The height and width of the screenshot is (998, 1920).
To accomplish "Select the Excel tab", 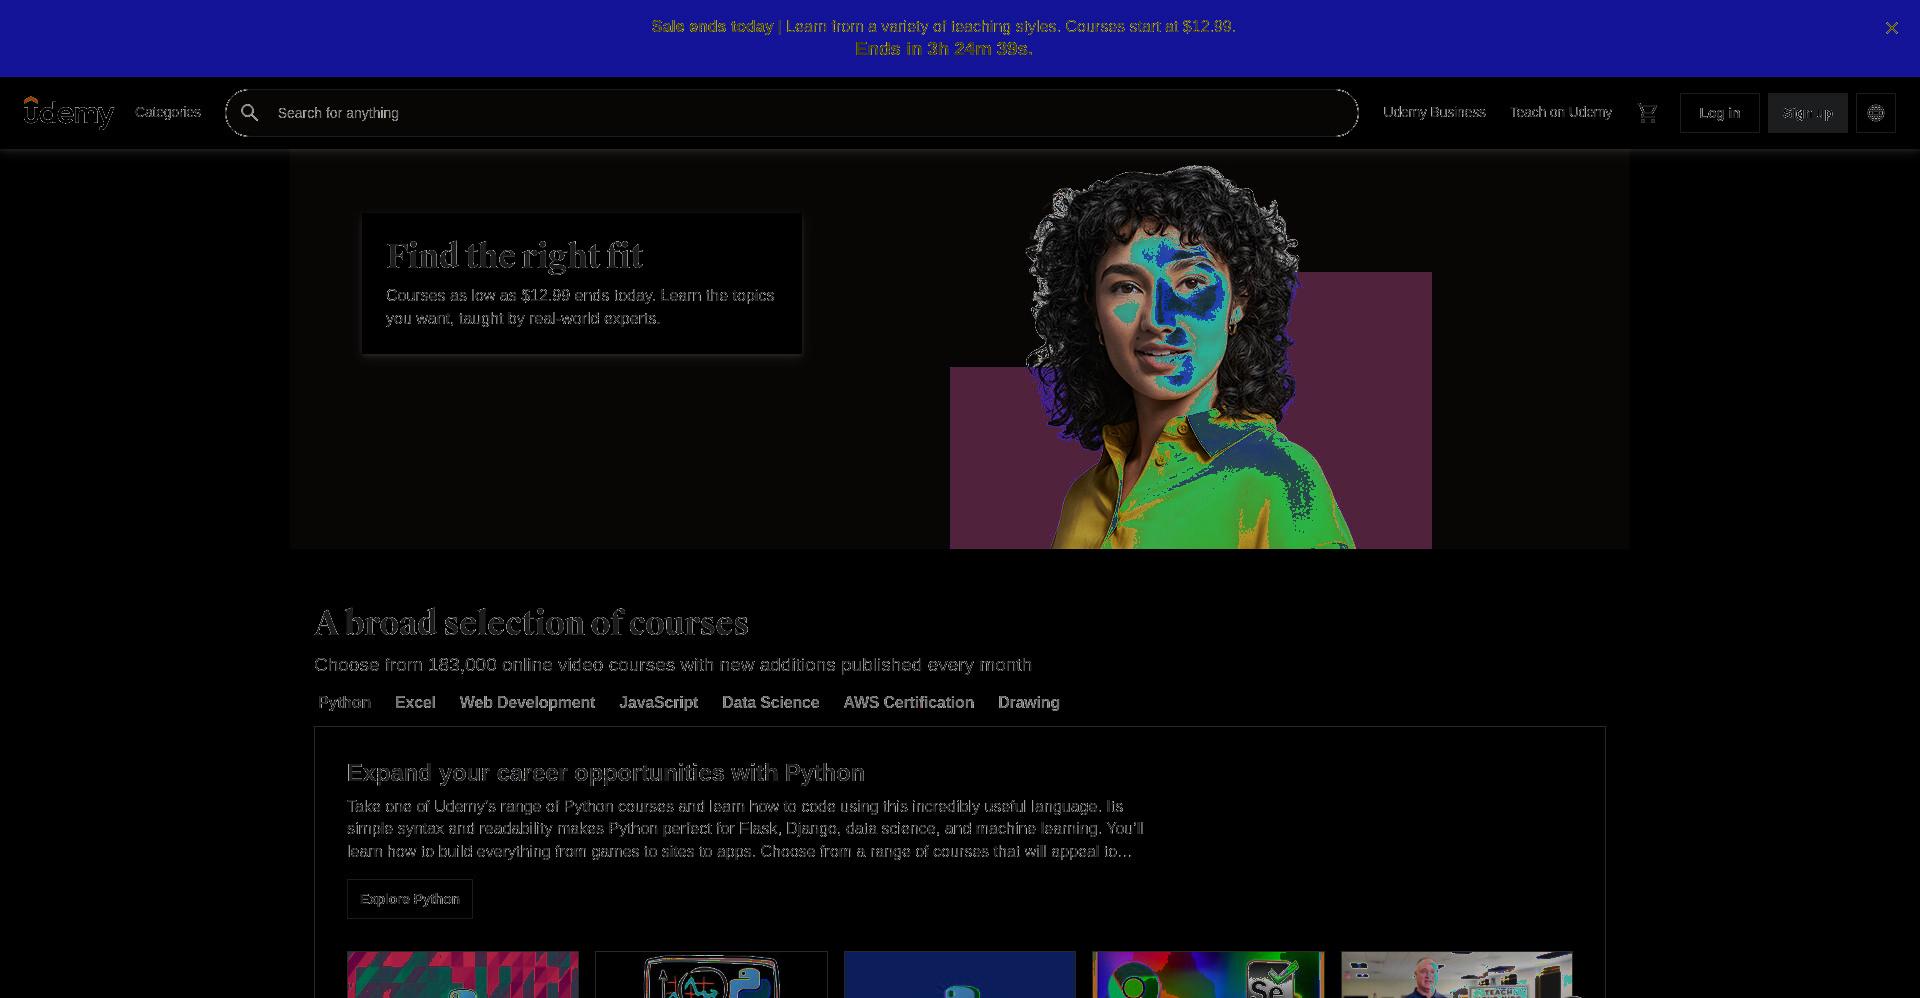I will pos(415,702).
